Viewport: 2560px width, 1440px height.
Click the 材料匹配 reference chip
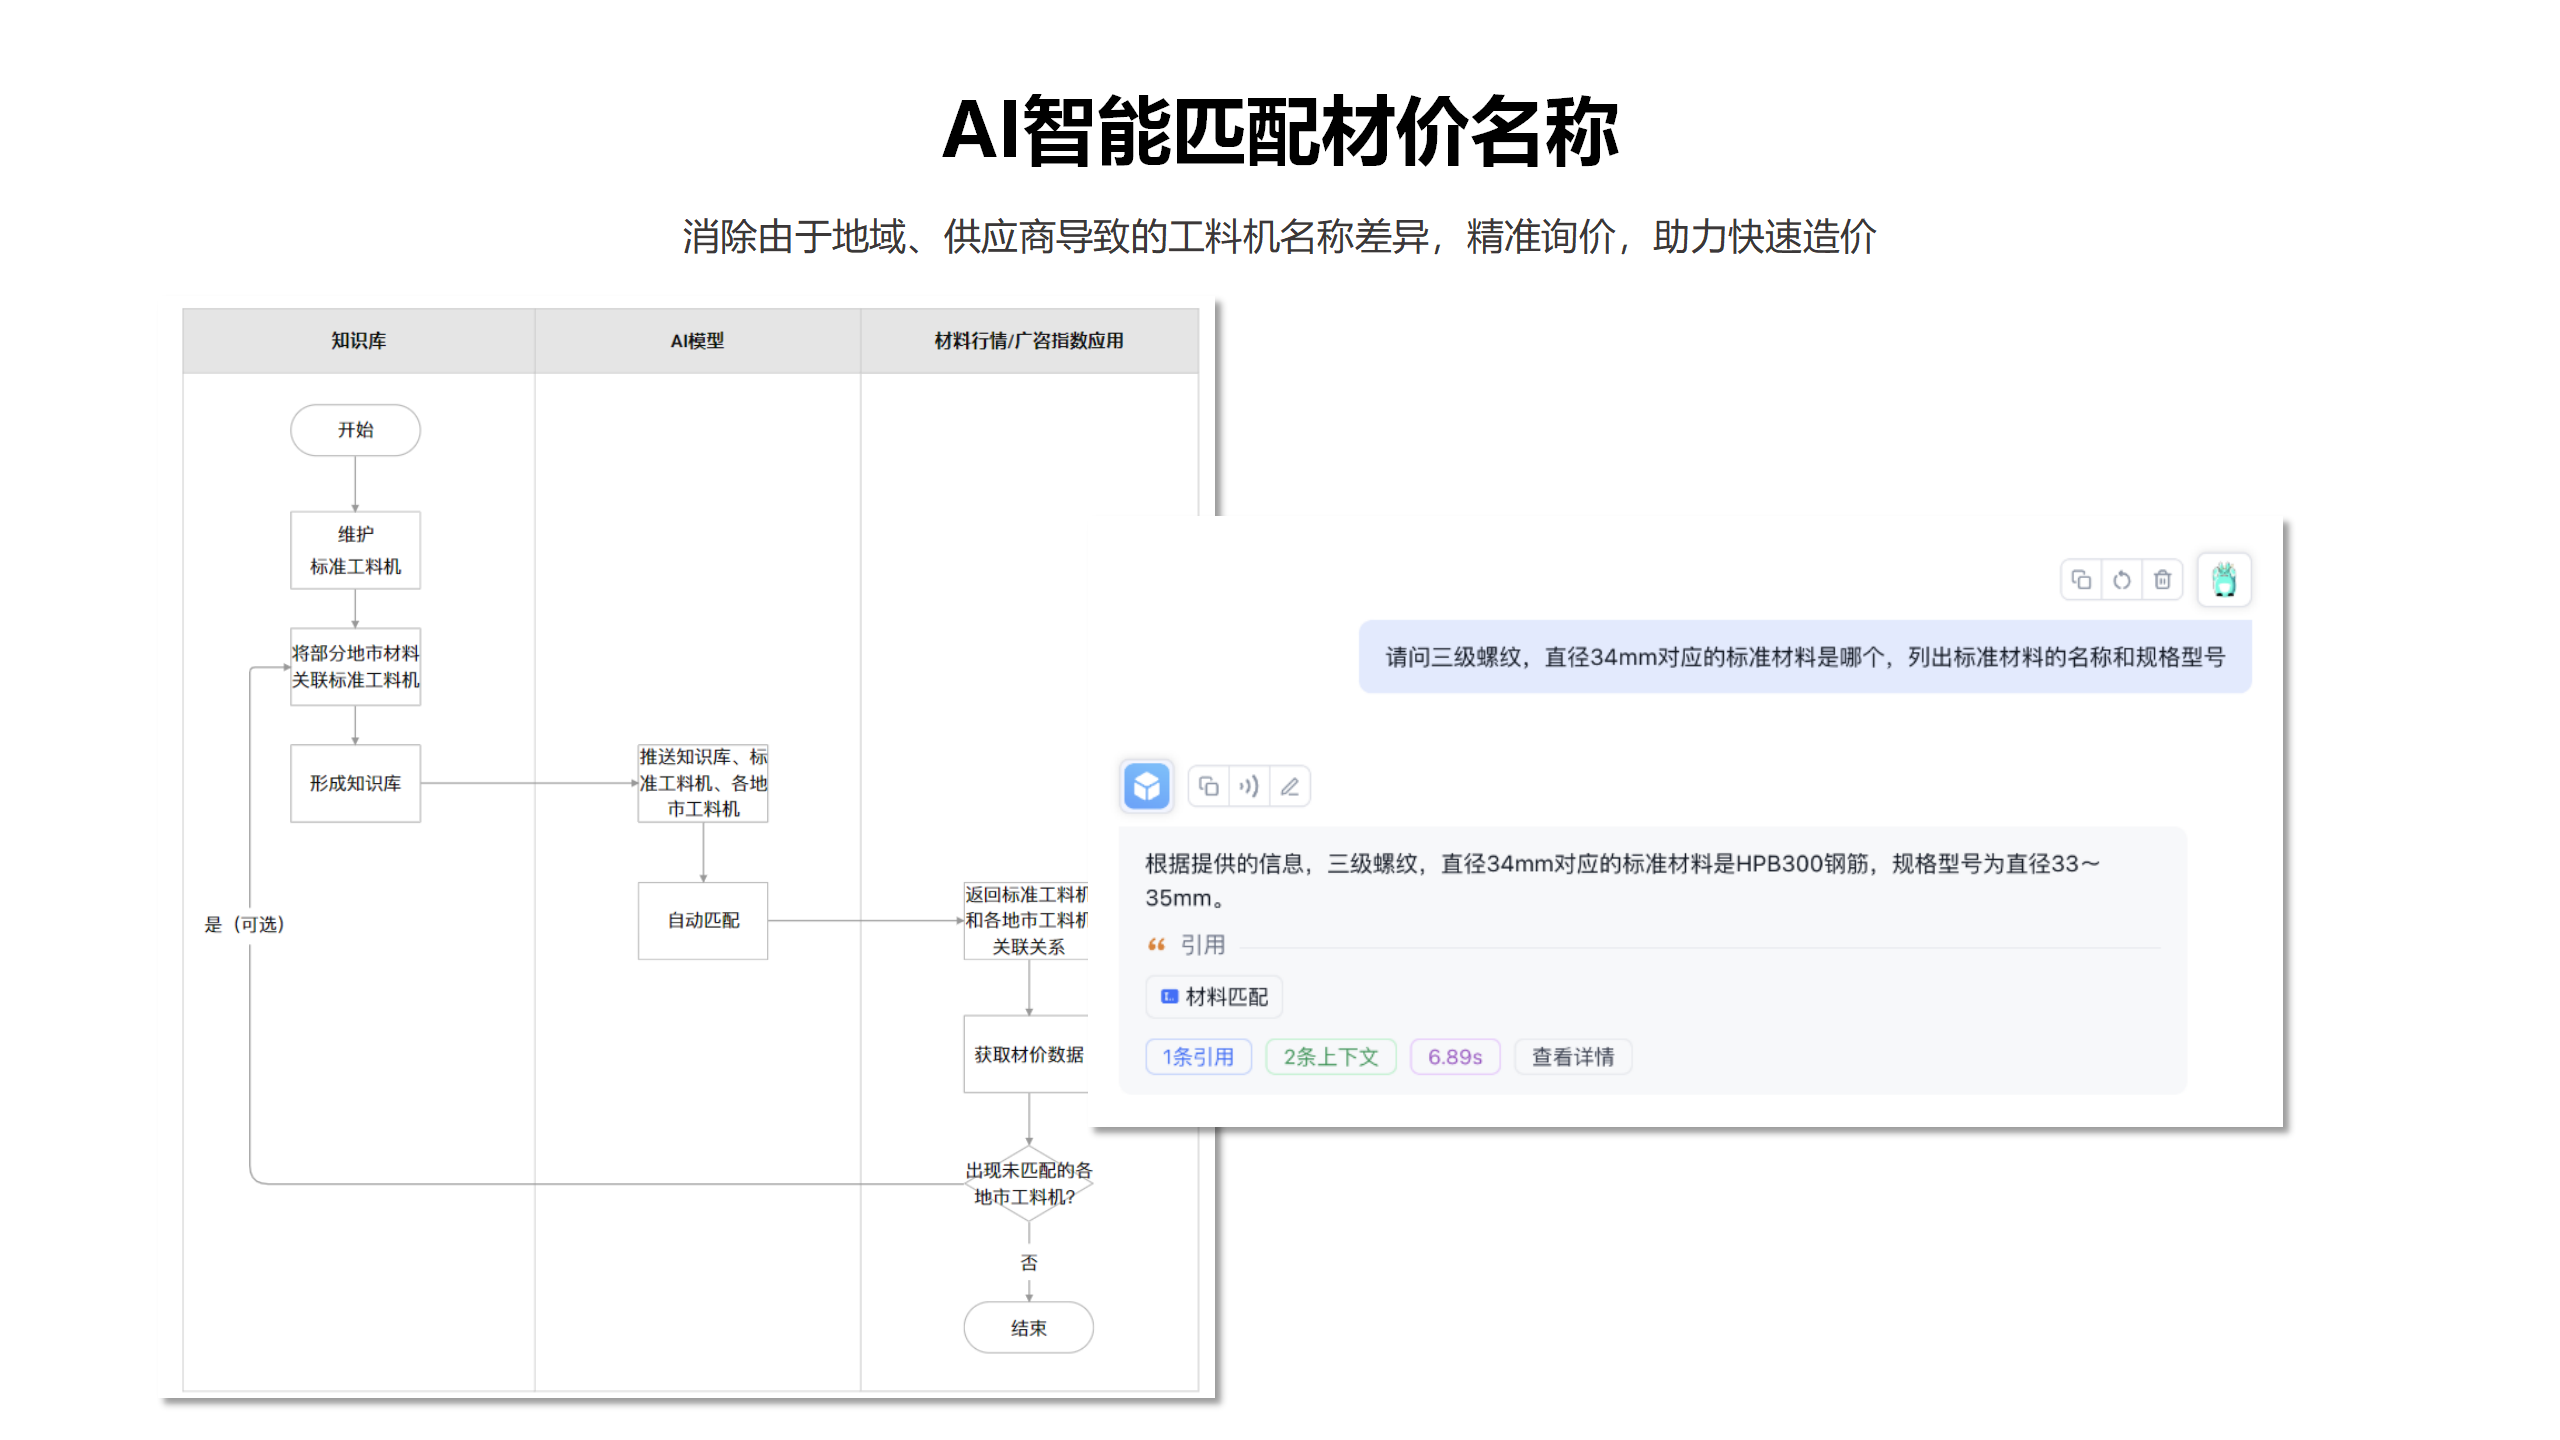click(1213, 996)
